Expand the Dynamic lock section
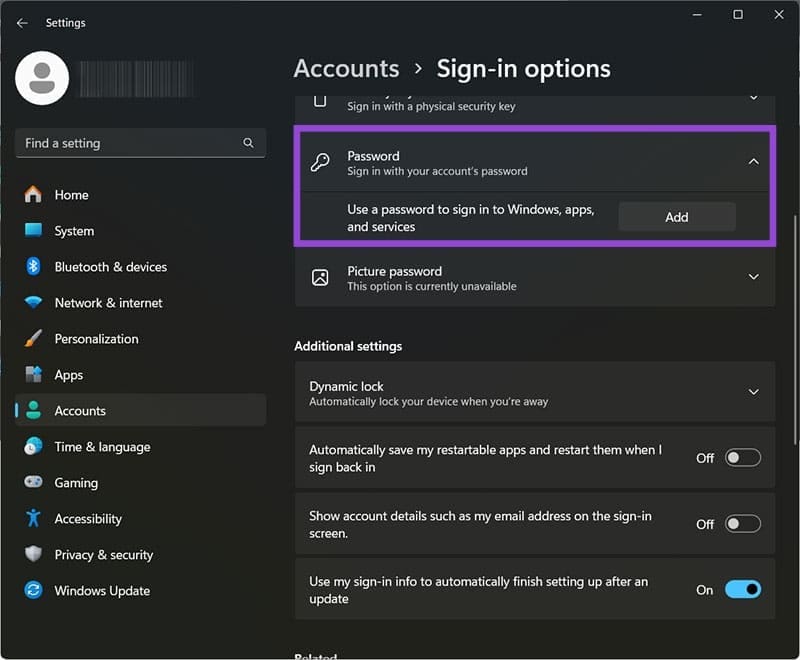Screen dimensions: 800x660 (x=754, y=393)
